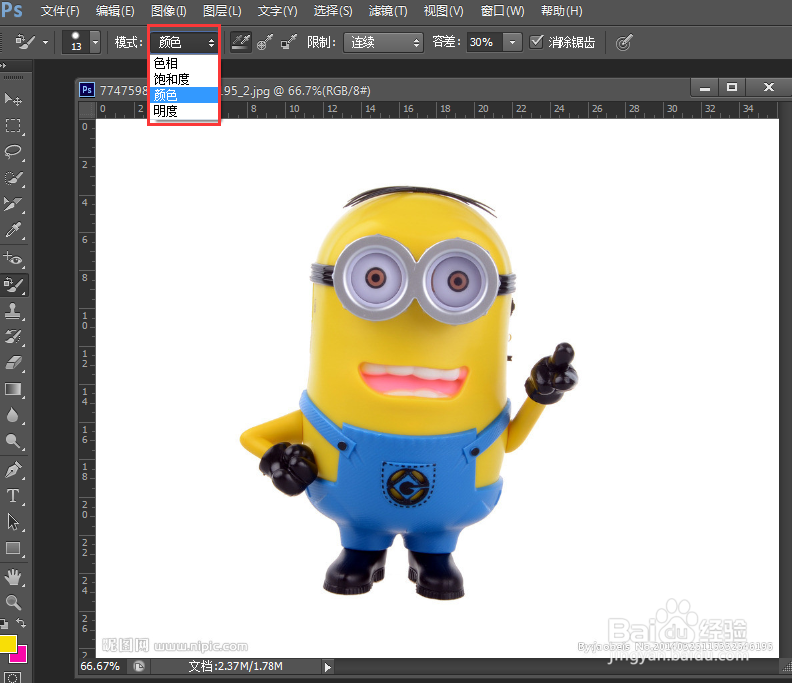The width and height of the screenshot is (792, 683).
Task: Reset default foreground and background colors
Action: [x=4, y=623]
